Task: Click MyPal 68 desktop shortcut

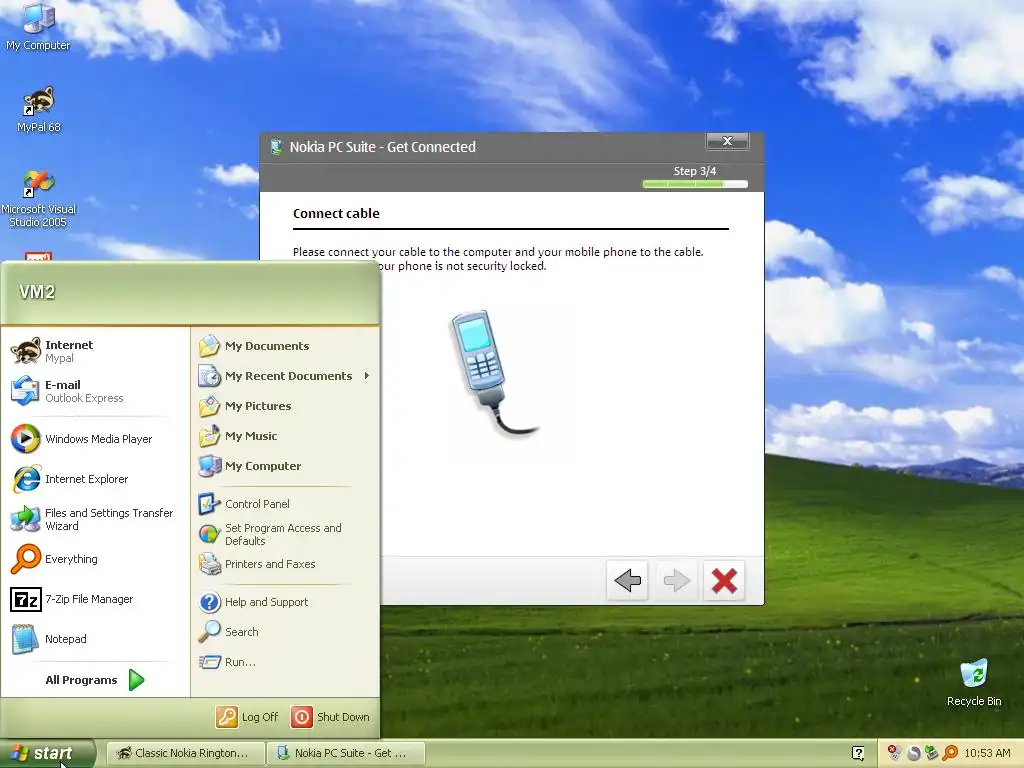Action: pyautogui.click(x=39, y=110)
